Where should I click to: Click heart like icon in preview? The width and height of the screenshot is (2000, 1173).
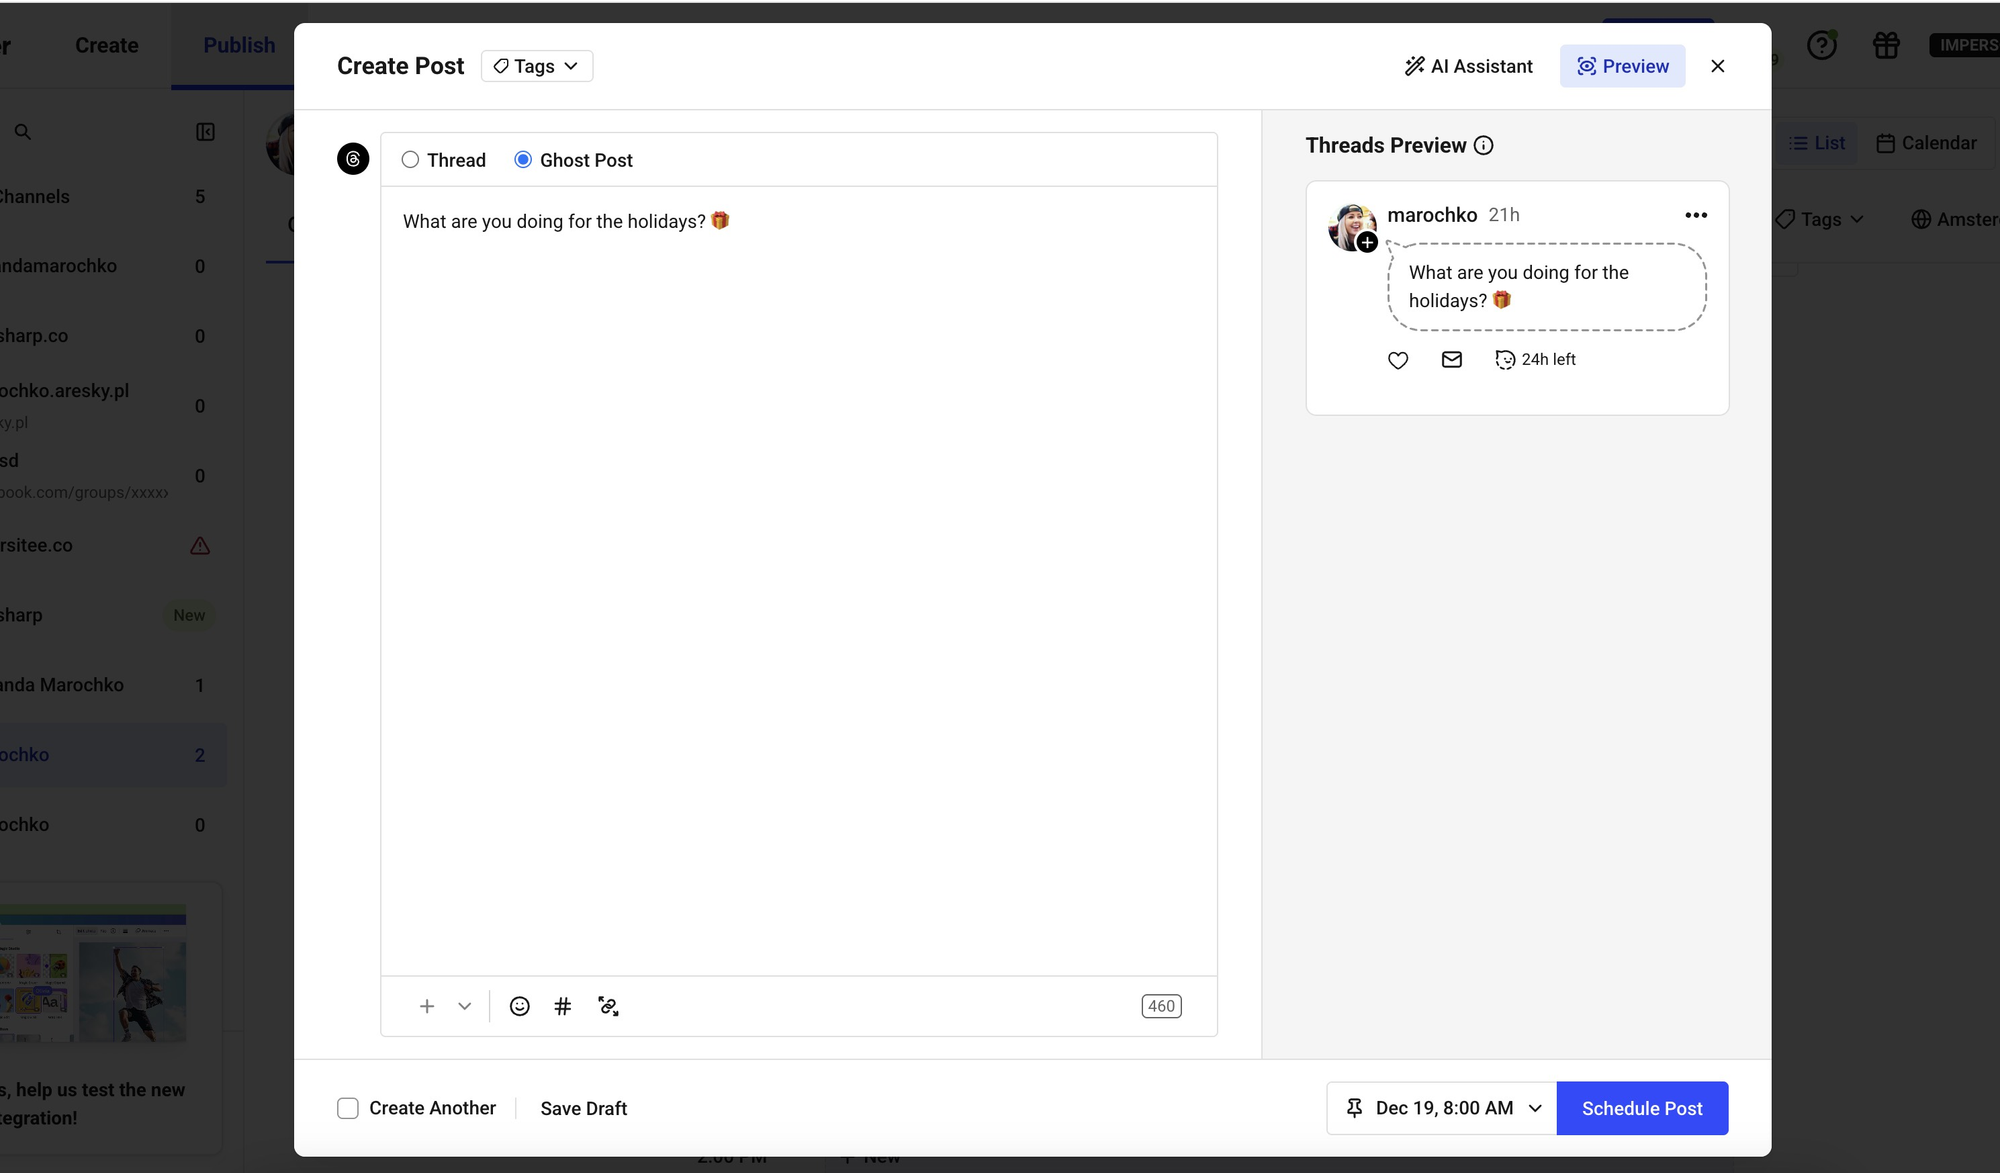(x=1398, y=360)
